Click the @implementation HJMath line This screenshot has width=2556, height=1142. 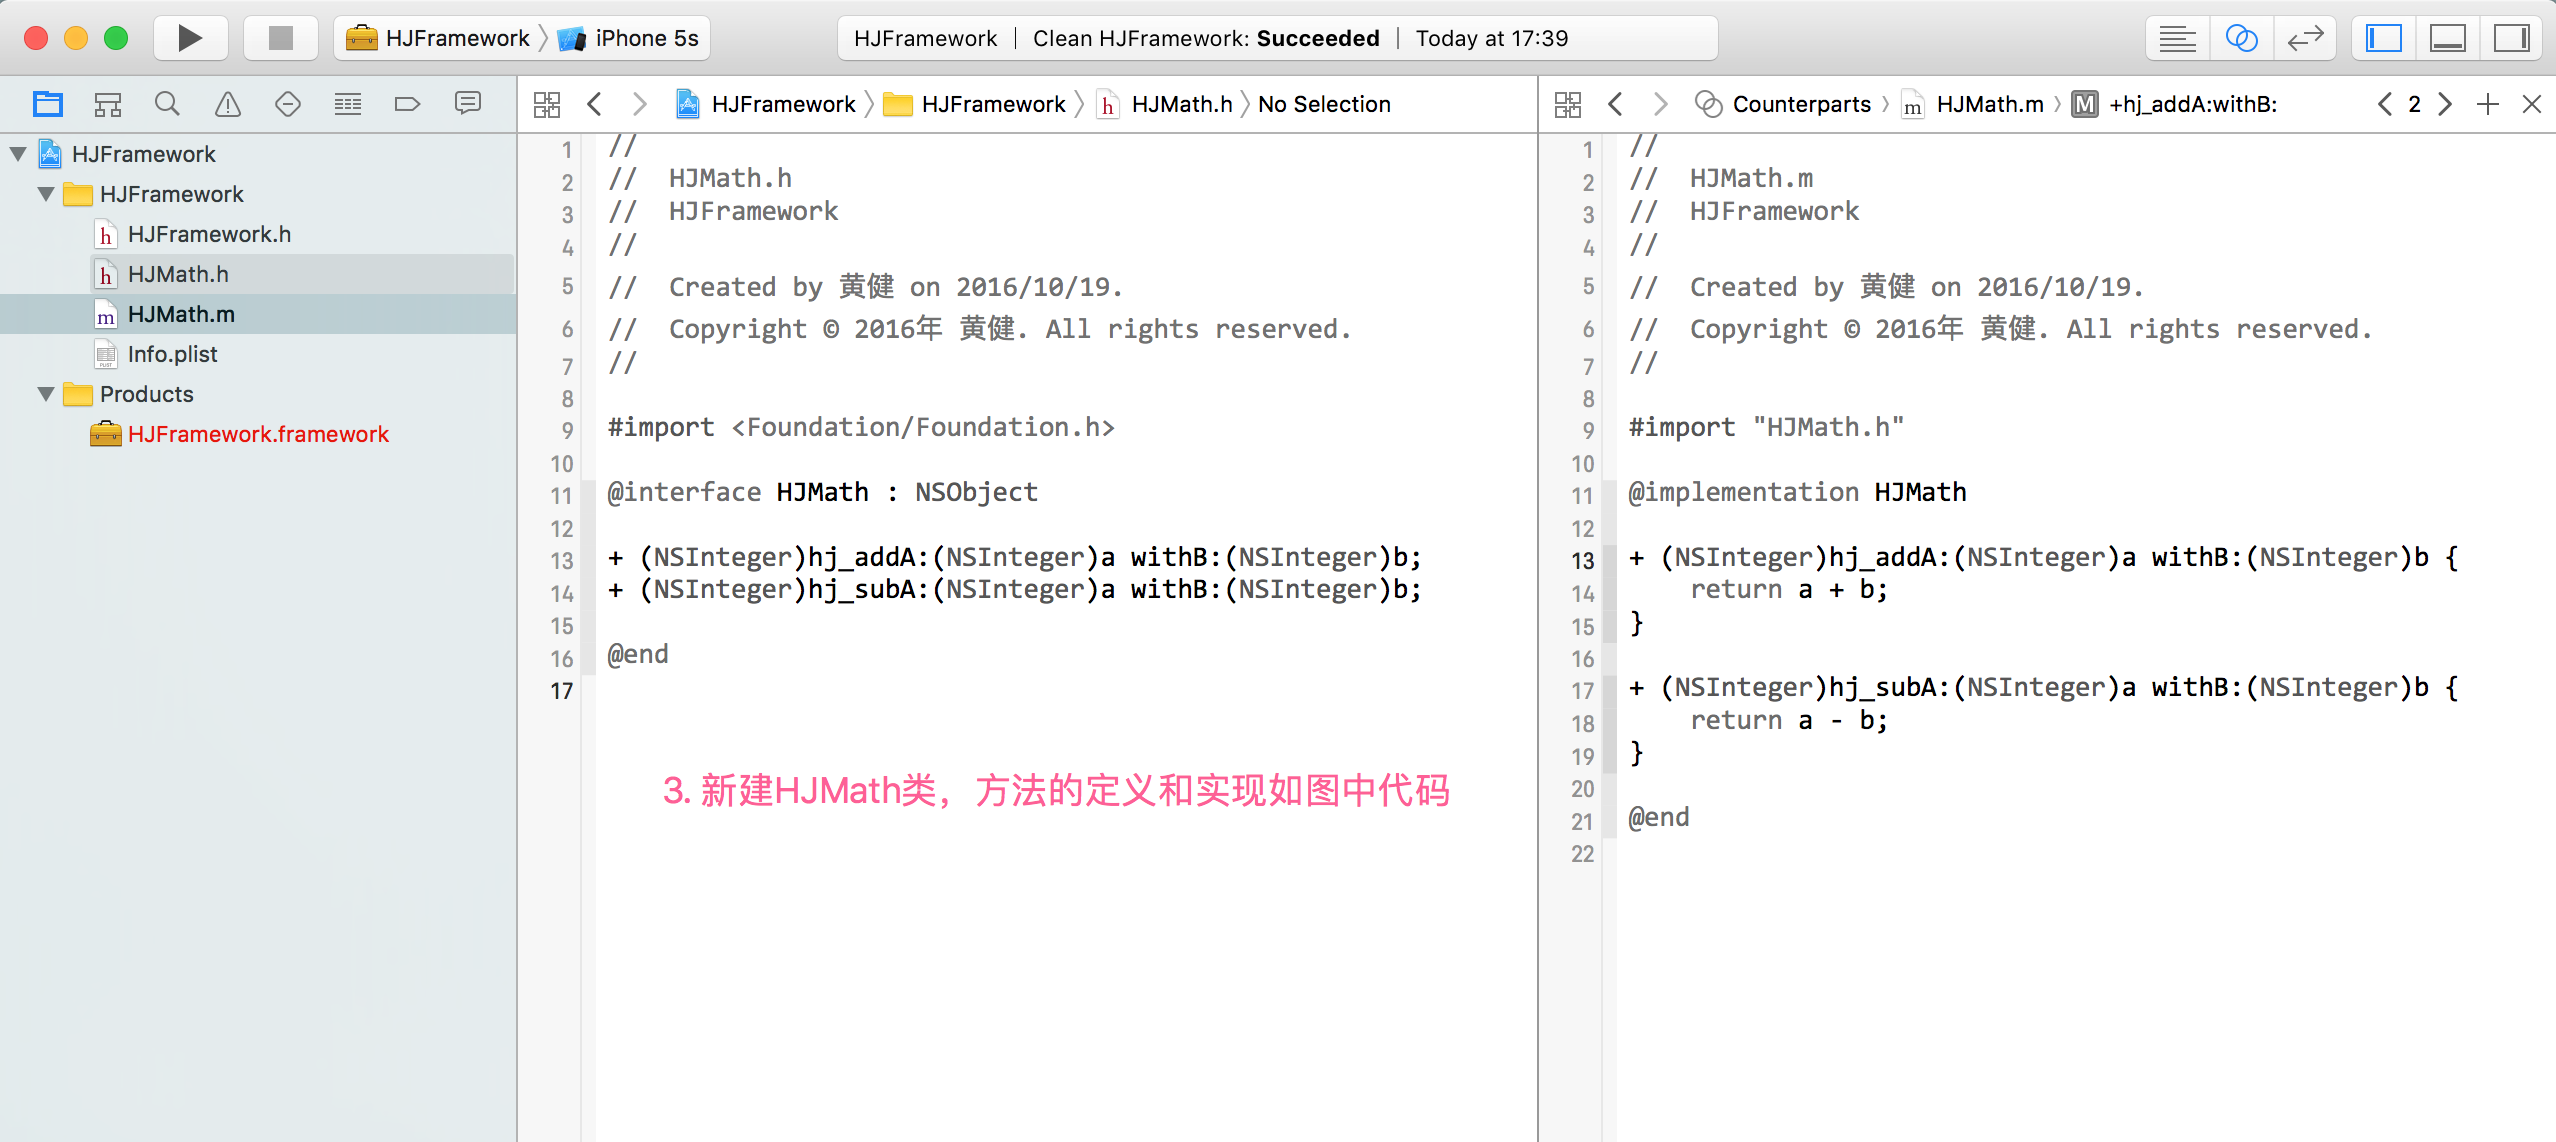[1797, 492]
